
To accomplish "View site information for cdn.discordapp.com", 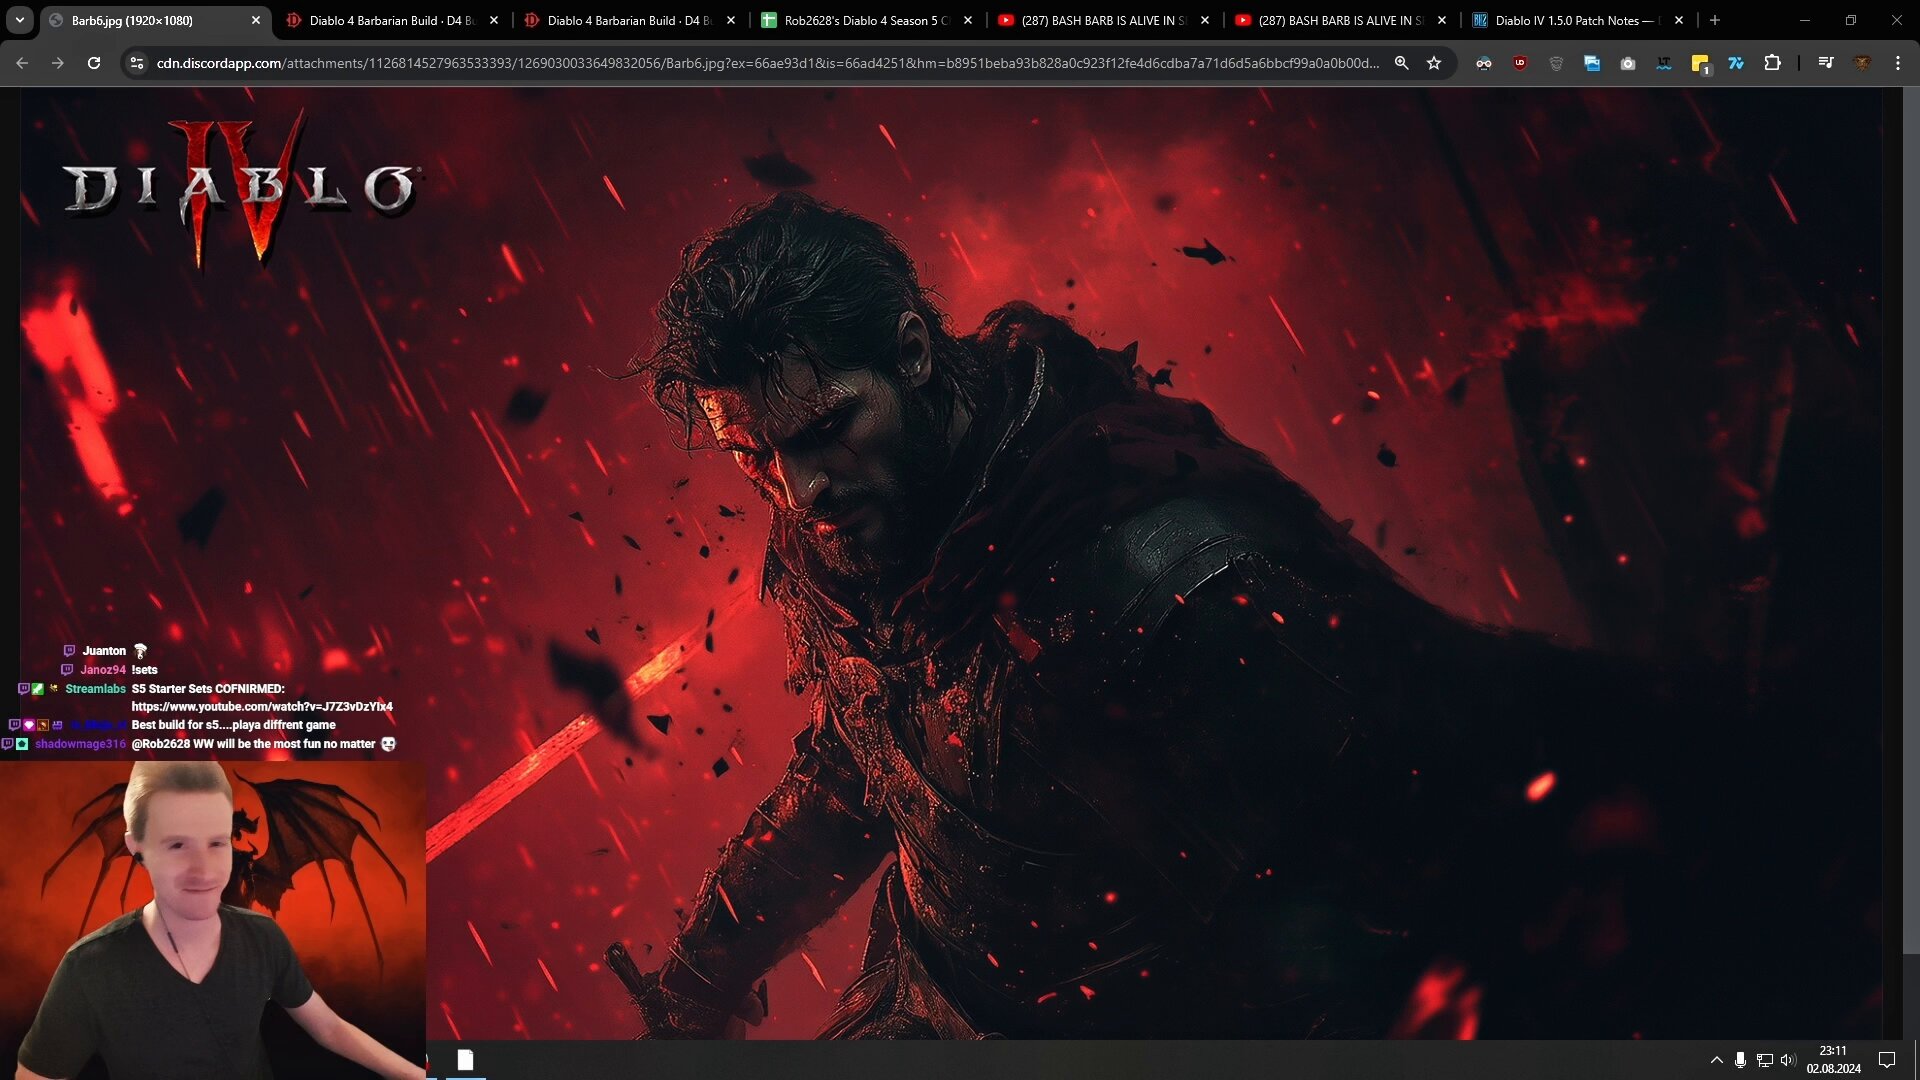I will tap(137, 63).
